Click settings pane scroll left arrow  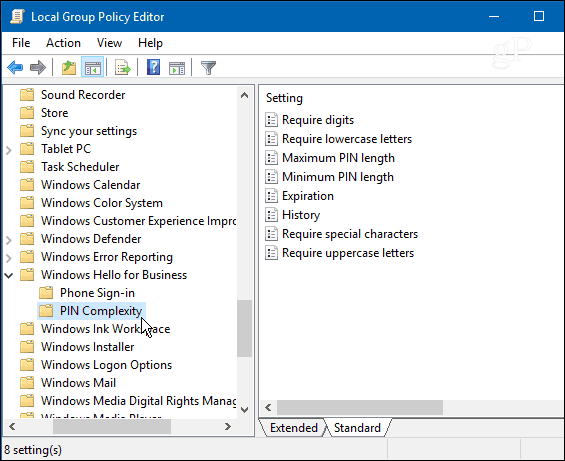pyautogui.click(x=268, y=408)
